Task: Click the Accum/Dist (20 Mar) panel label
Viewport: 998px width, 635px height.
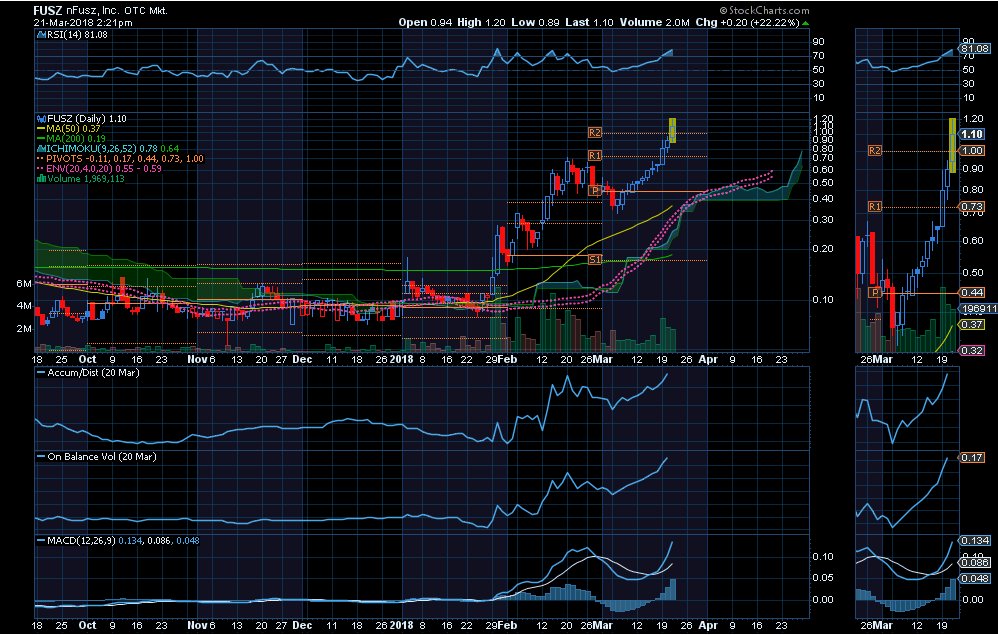Action: point(94,373)
